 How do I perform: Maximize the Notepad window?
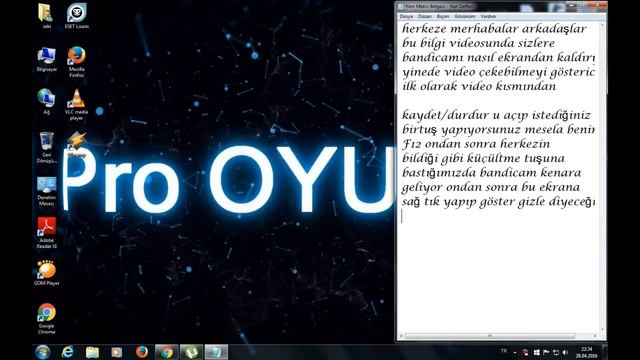click(582, 5)
